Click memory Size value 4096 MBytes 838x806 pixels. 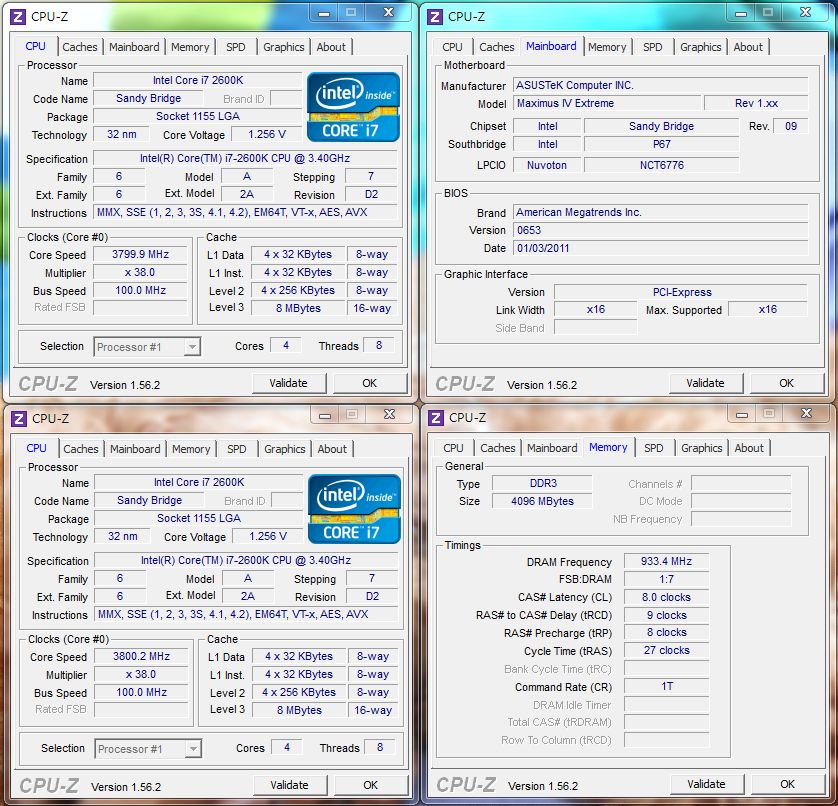pos(542,501)
